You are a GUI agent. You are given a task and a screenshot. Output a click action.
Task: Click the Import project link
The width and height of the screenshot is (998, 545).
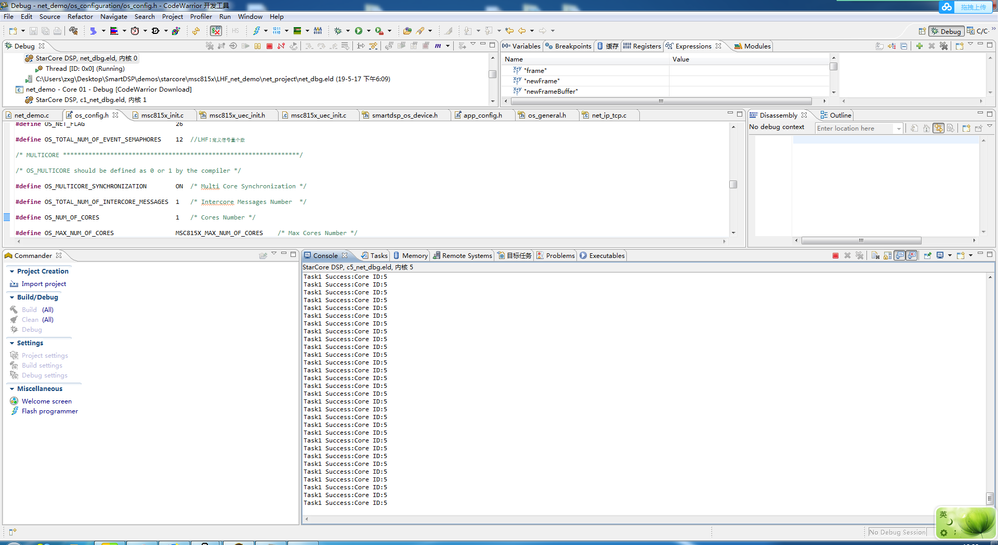[x=43, y=284]
